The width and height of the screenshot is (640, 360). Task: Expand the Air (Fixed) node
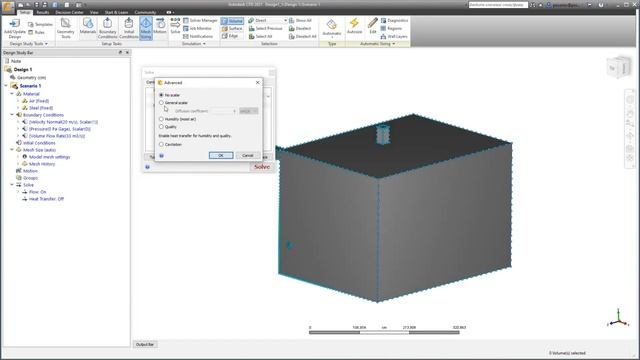click(18, 101)
